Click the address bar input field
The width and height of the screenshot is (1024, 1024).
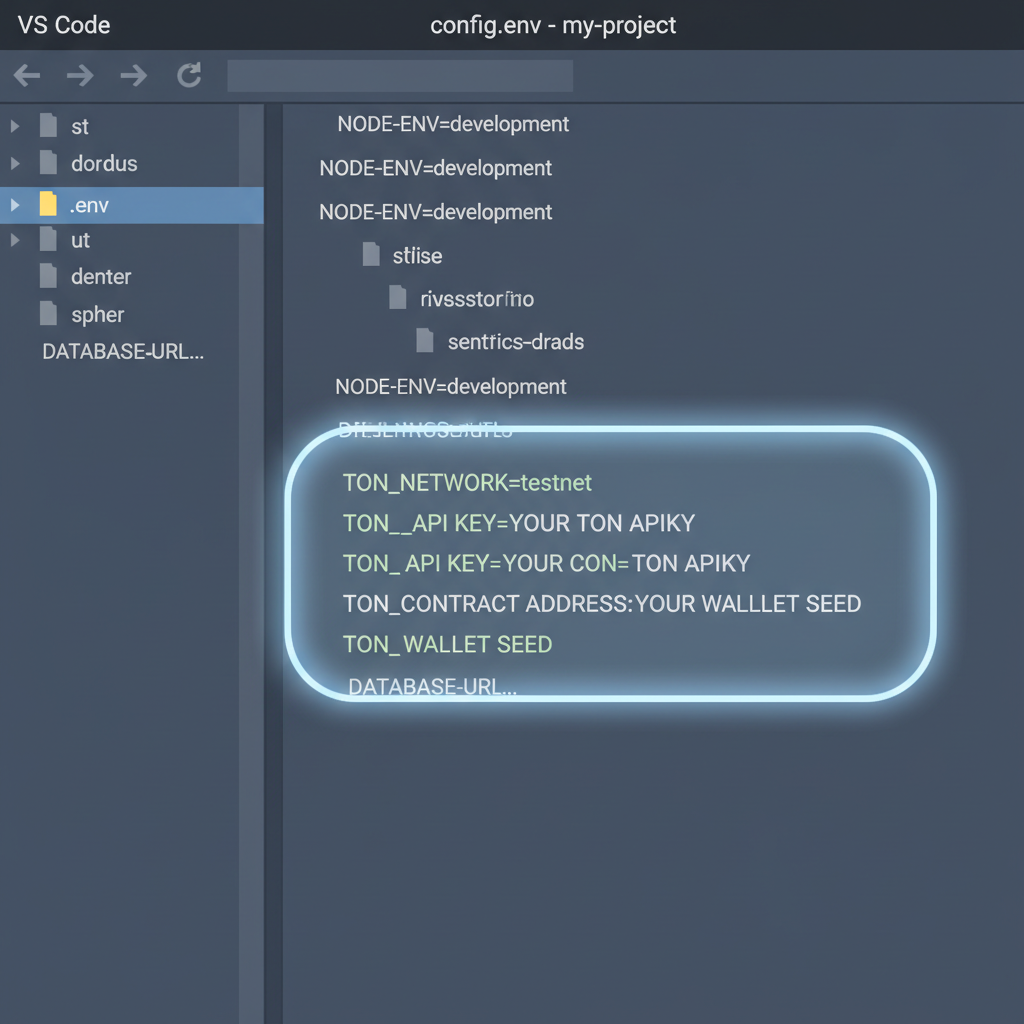coord(399,75)
